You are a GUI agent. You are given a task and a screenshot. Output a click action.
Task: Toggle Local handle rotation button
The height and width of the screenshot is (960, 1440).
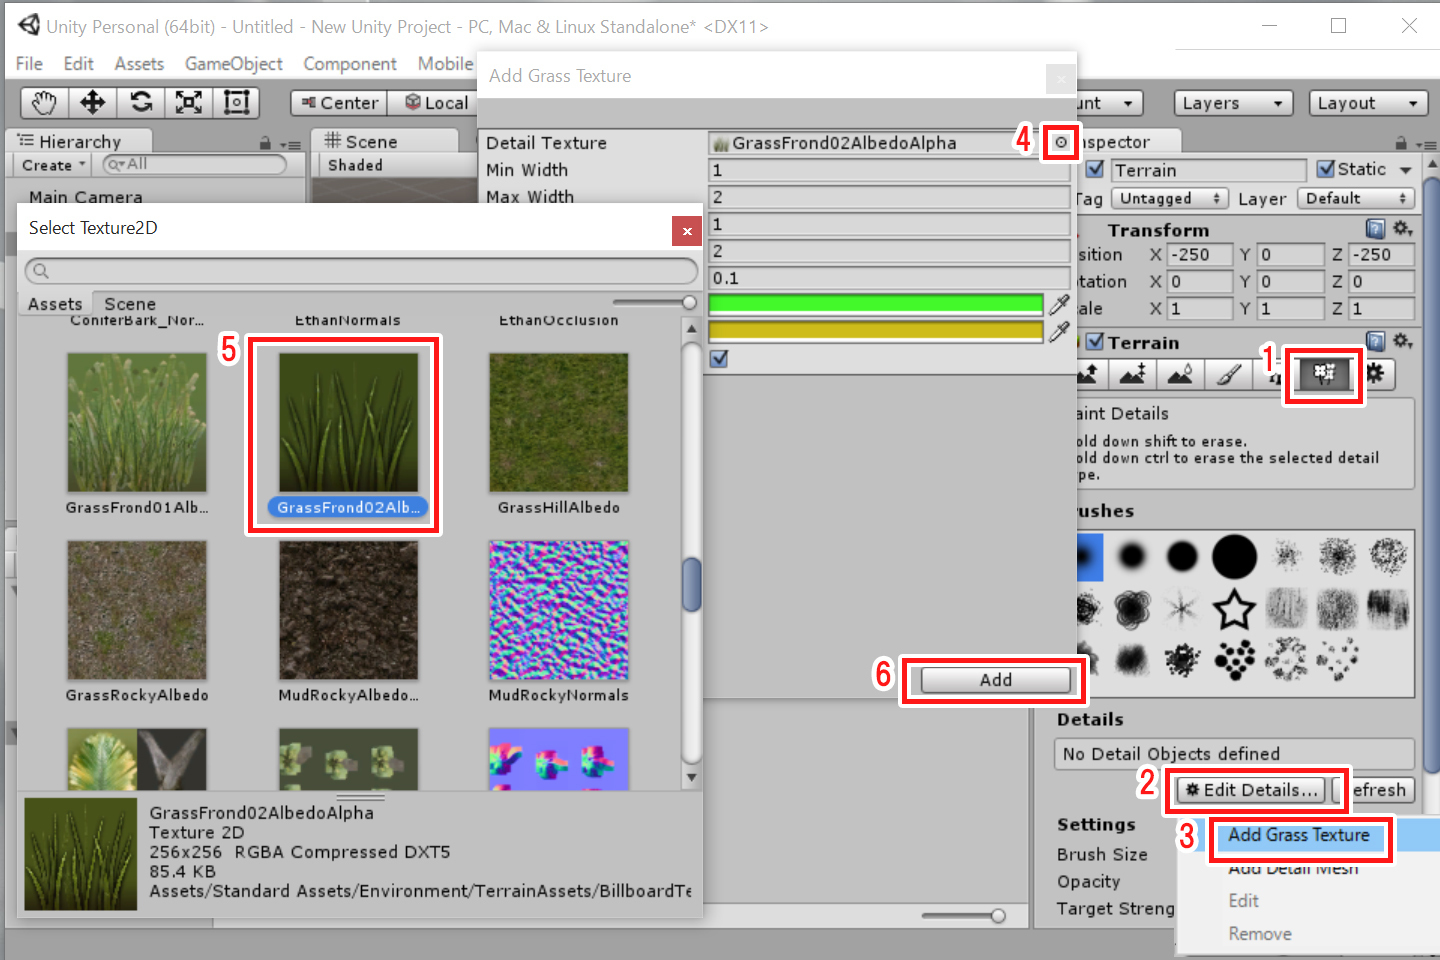pos(436,103)
